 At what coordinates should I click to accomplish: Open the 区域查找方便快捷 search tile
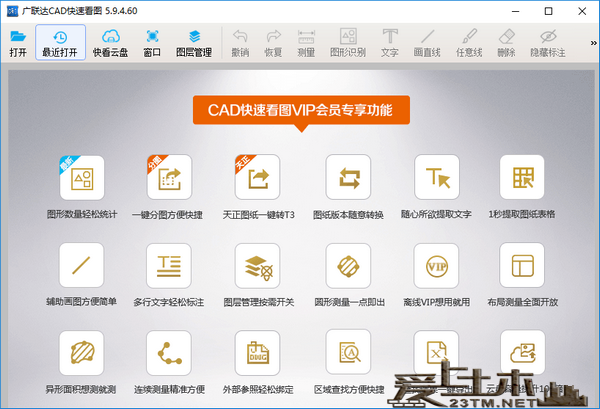348,352
